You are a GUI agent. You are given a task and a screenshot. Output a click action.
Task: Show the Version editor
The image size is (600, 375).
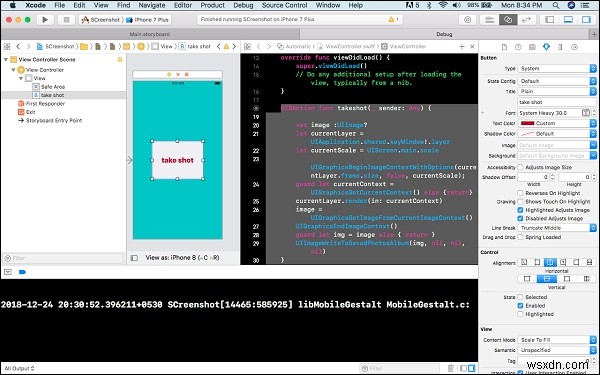(x=527, y=20)
